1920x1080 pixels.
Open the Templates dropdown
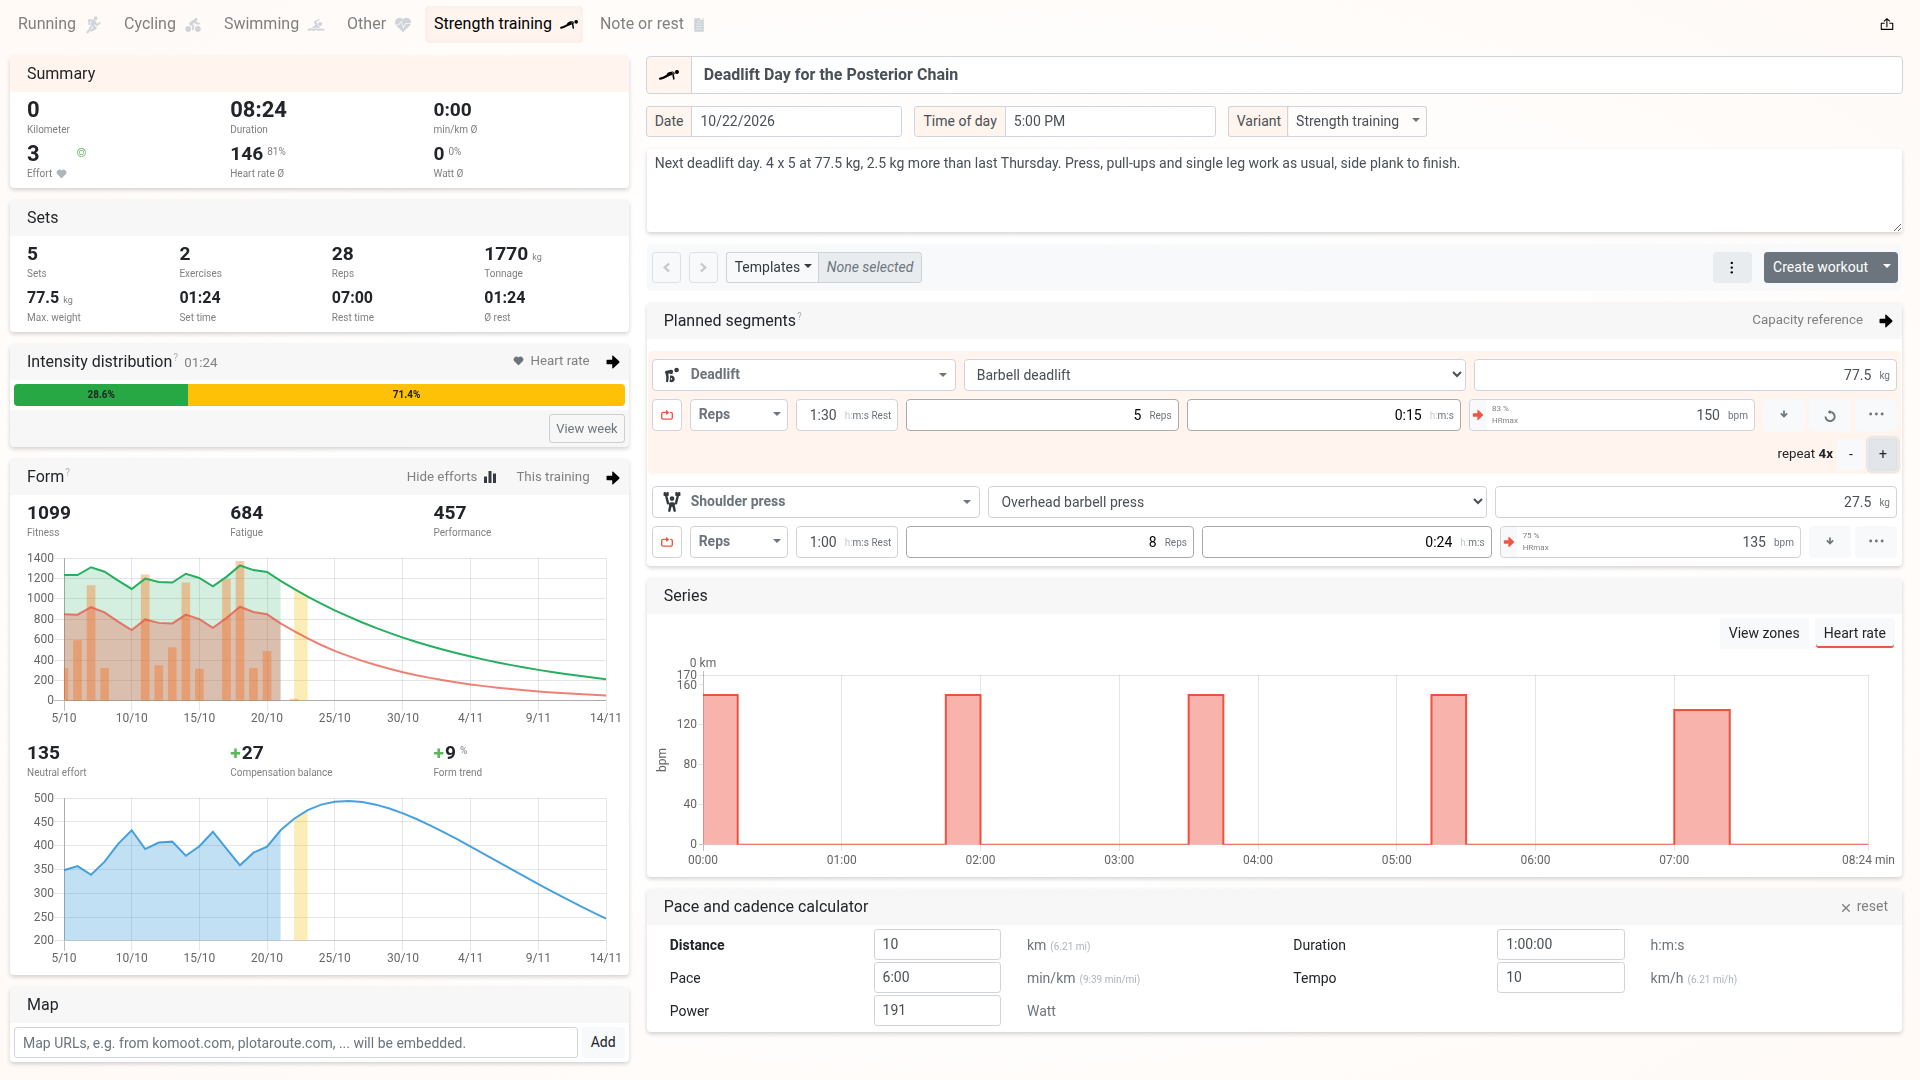pos(772,267)
